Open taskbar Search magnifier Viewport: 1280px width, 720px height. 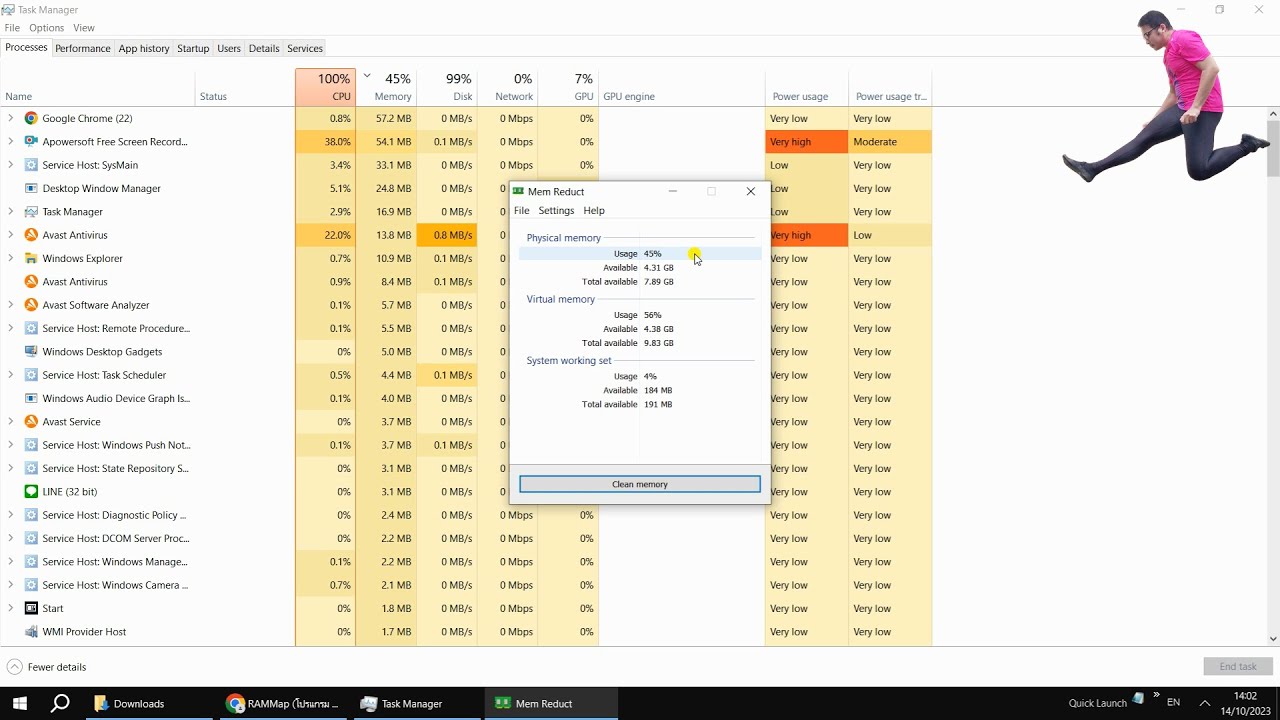coord(60,703)
